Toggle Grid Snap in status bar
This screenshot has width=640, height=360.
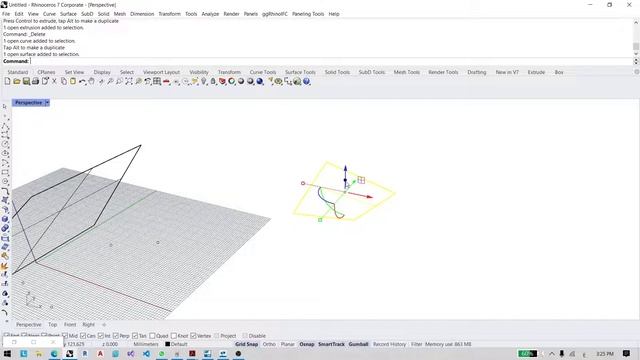click(247, 344)
